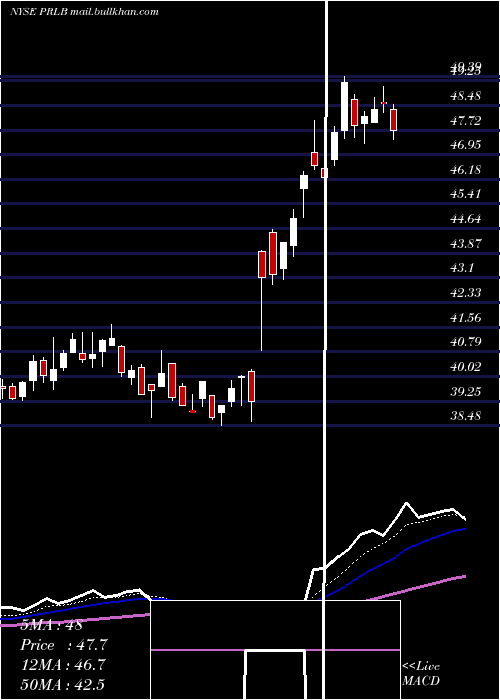Select the 43.87 price axis label

click(465, 244)
